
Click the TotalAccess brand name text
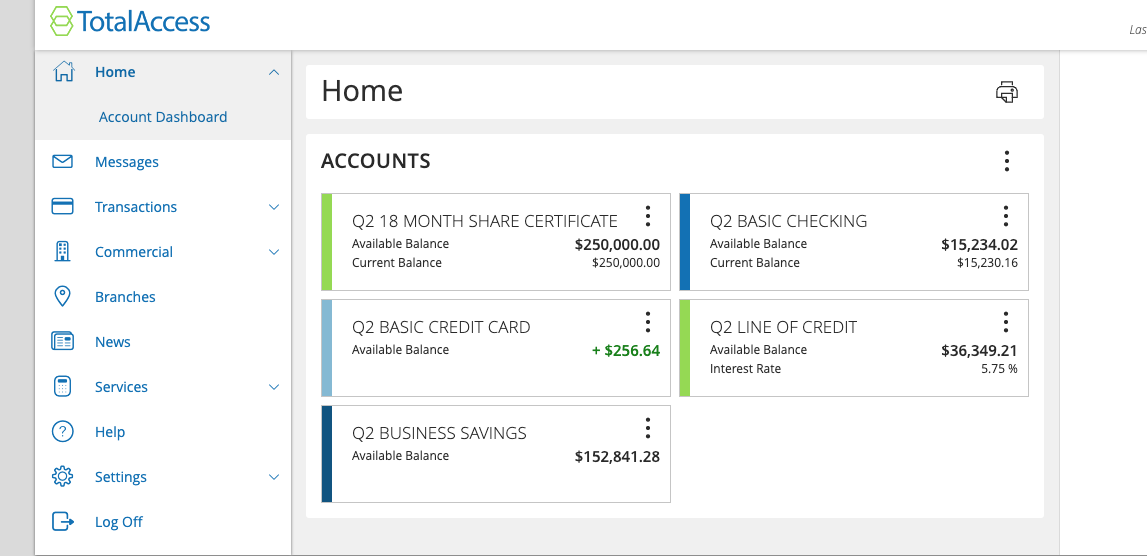point(144,21)
